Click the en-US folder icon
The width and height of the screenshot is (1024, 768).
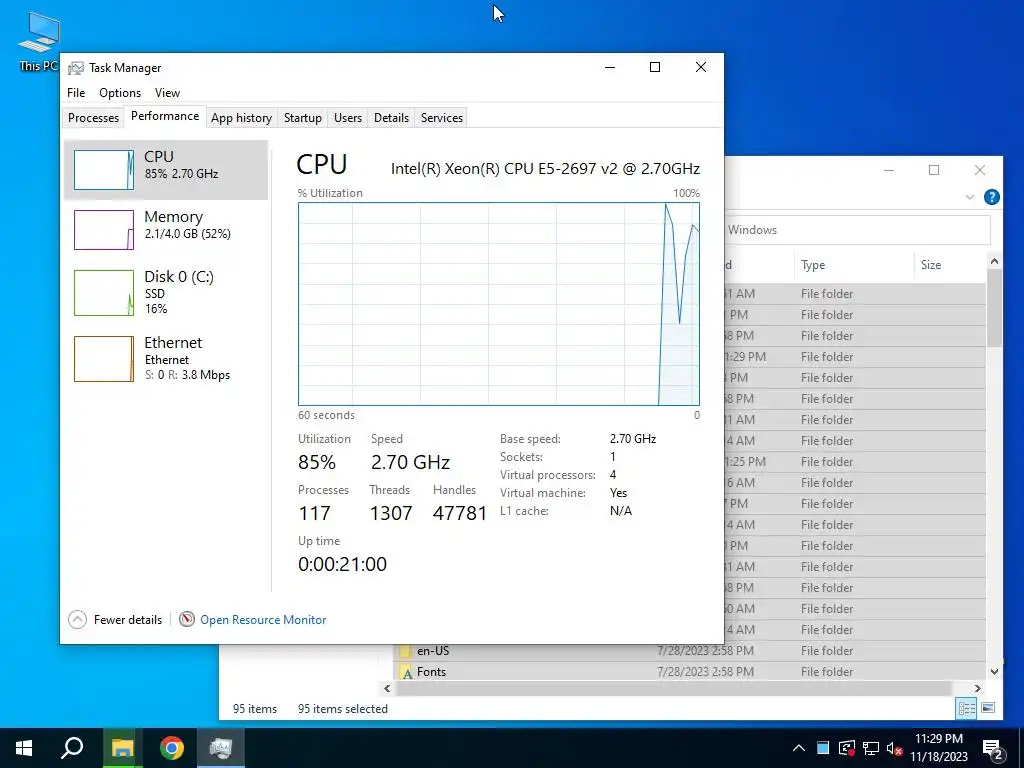click(406, 650)
